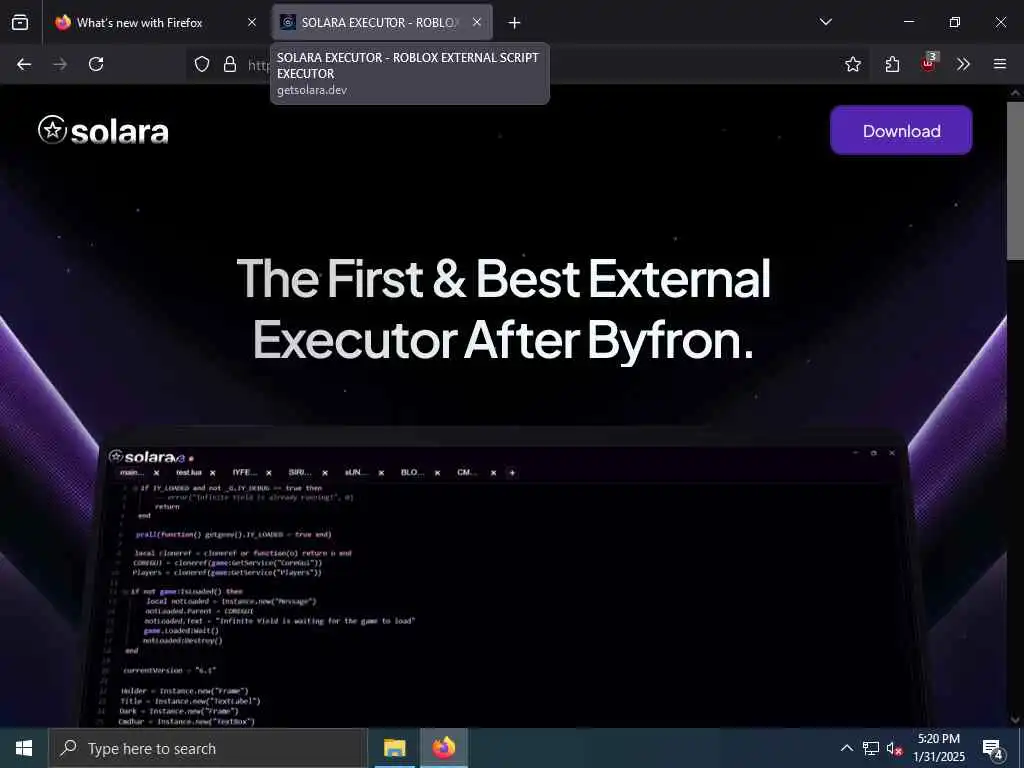The height and width of the screenshot is (768, 1024).
Task: Click the page vertical scrollbar thumb
Action: [x=1016, y=180]
